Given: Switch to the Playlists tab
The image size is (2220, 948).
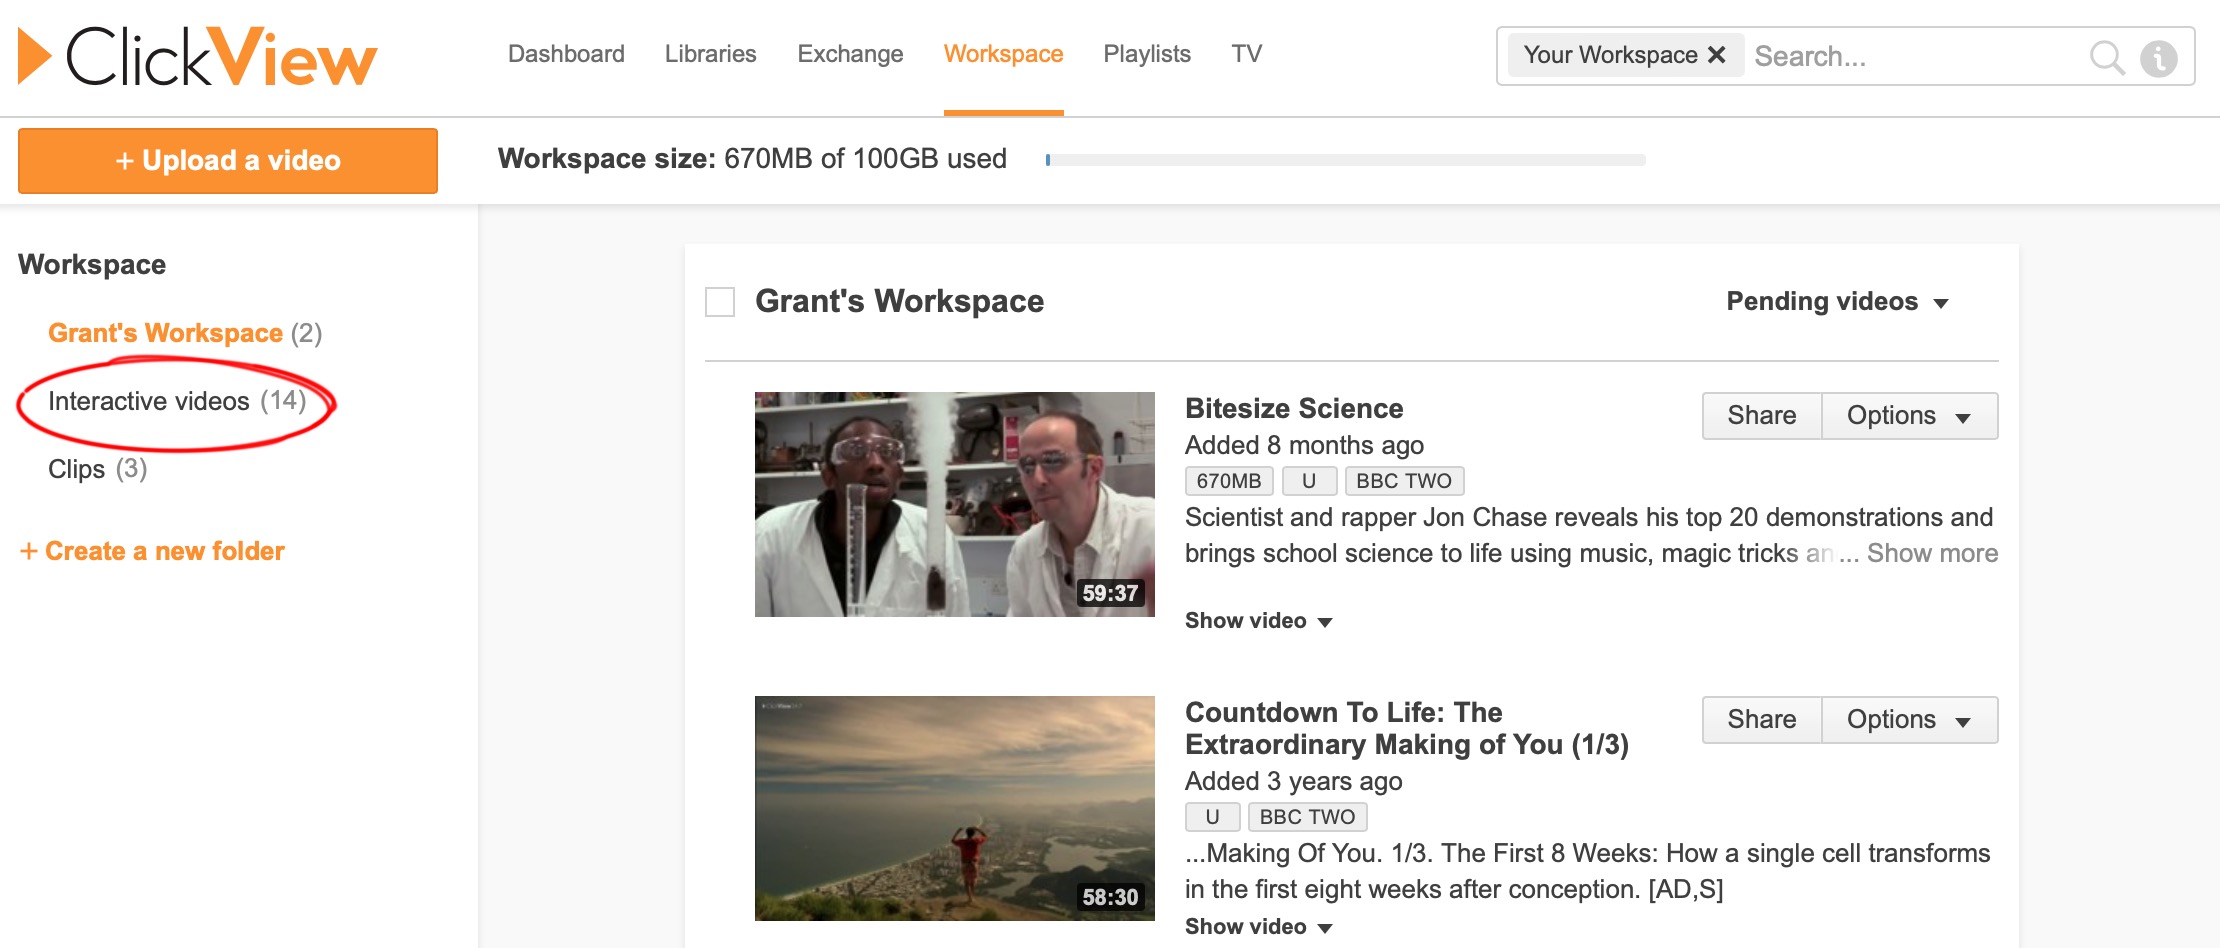Looking at the screenshot, I should tap(1146, 54).
